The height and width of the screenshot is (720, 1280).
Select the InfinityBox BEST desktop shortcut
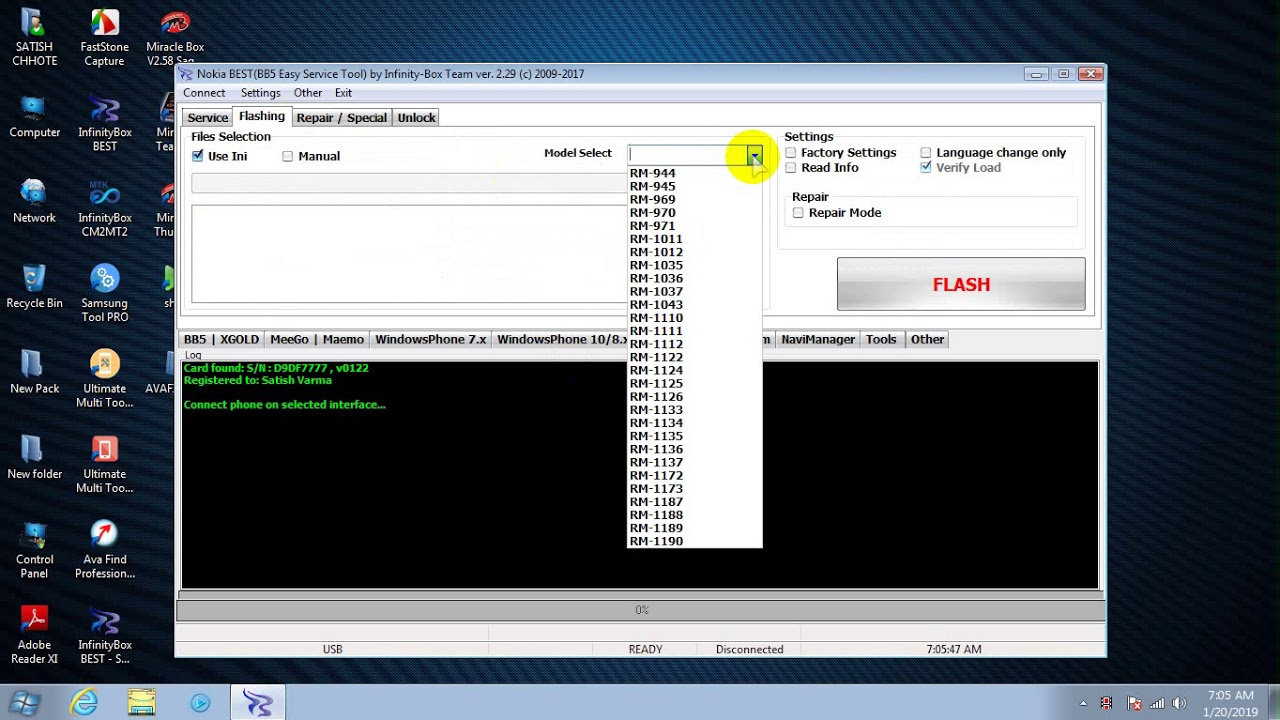[104, 124]
